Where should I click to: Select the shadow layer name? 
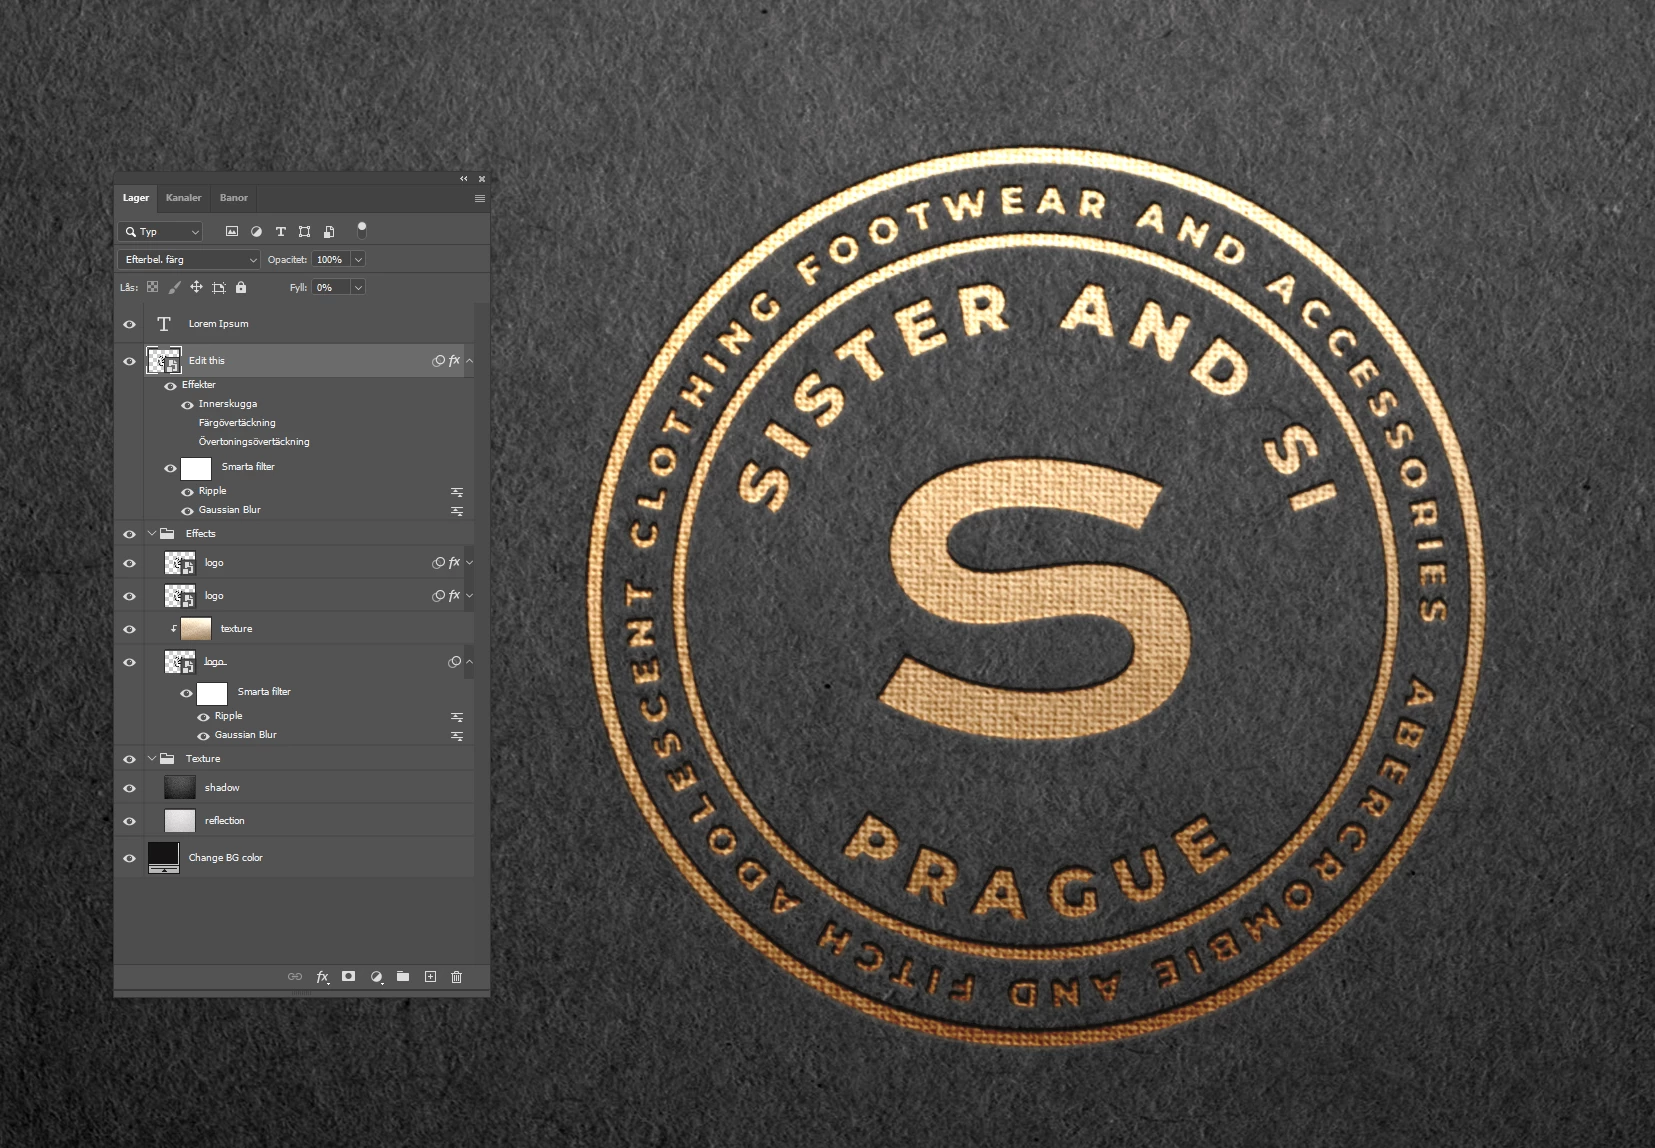(x=222, y=788)
